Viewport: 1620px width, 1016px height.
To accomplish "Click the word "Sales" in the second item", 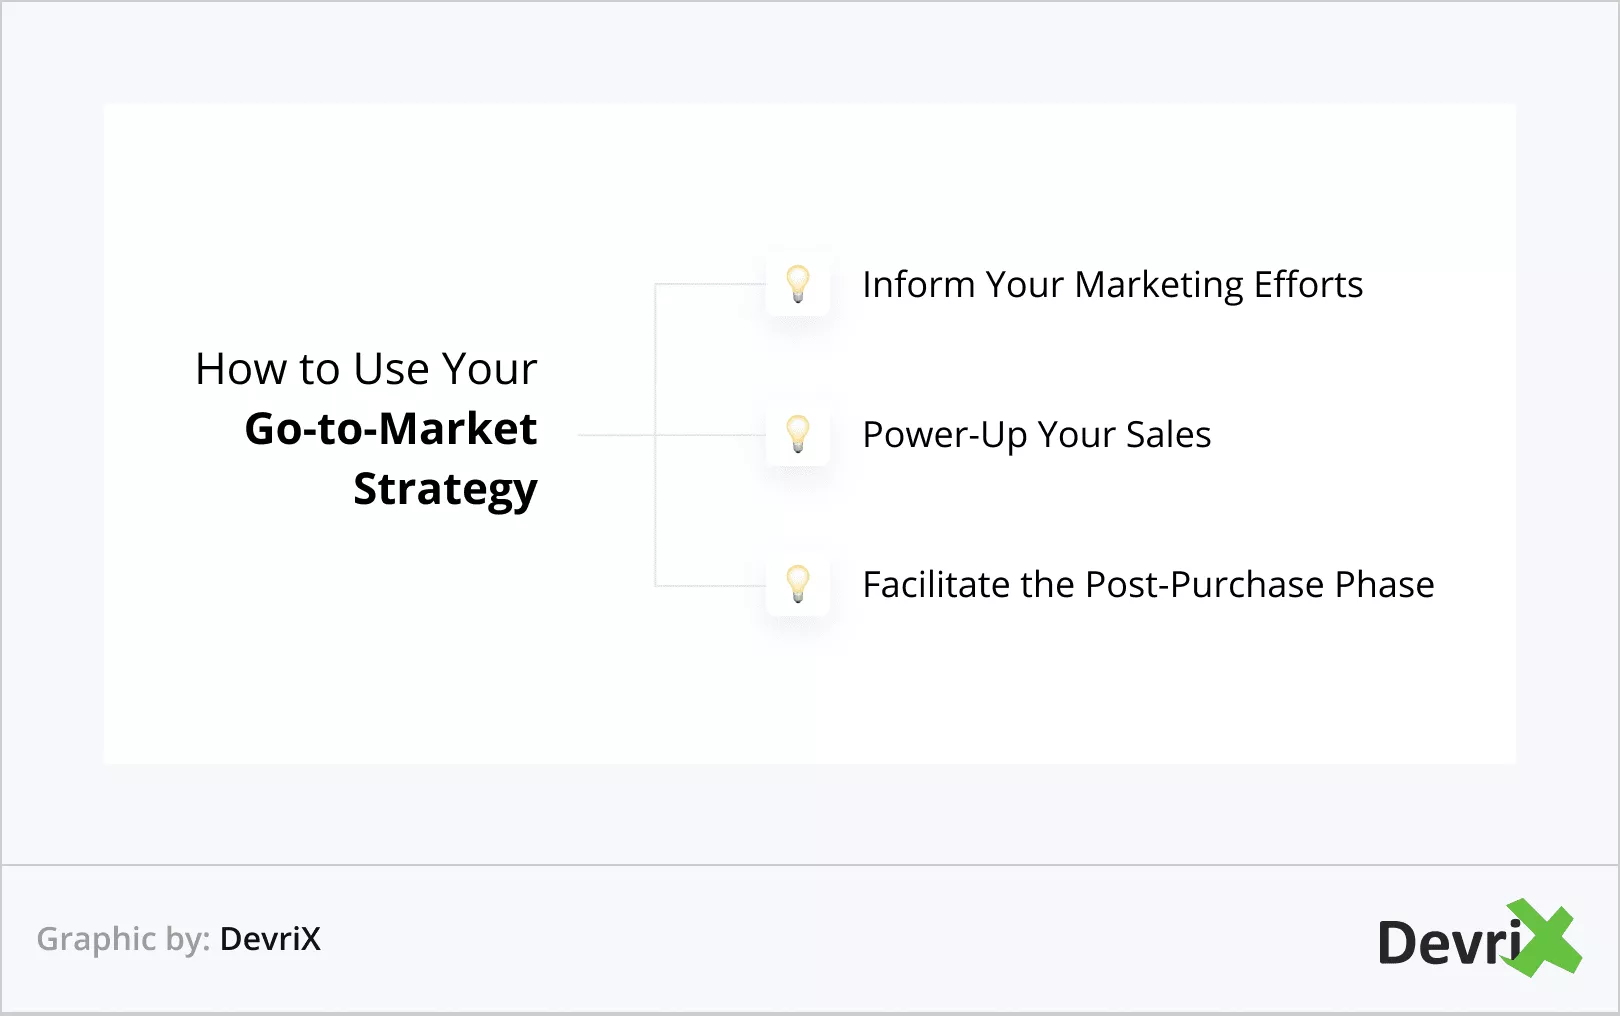I will tap(1168, 435).
